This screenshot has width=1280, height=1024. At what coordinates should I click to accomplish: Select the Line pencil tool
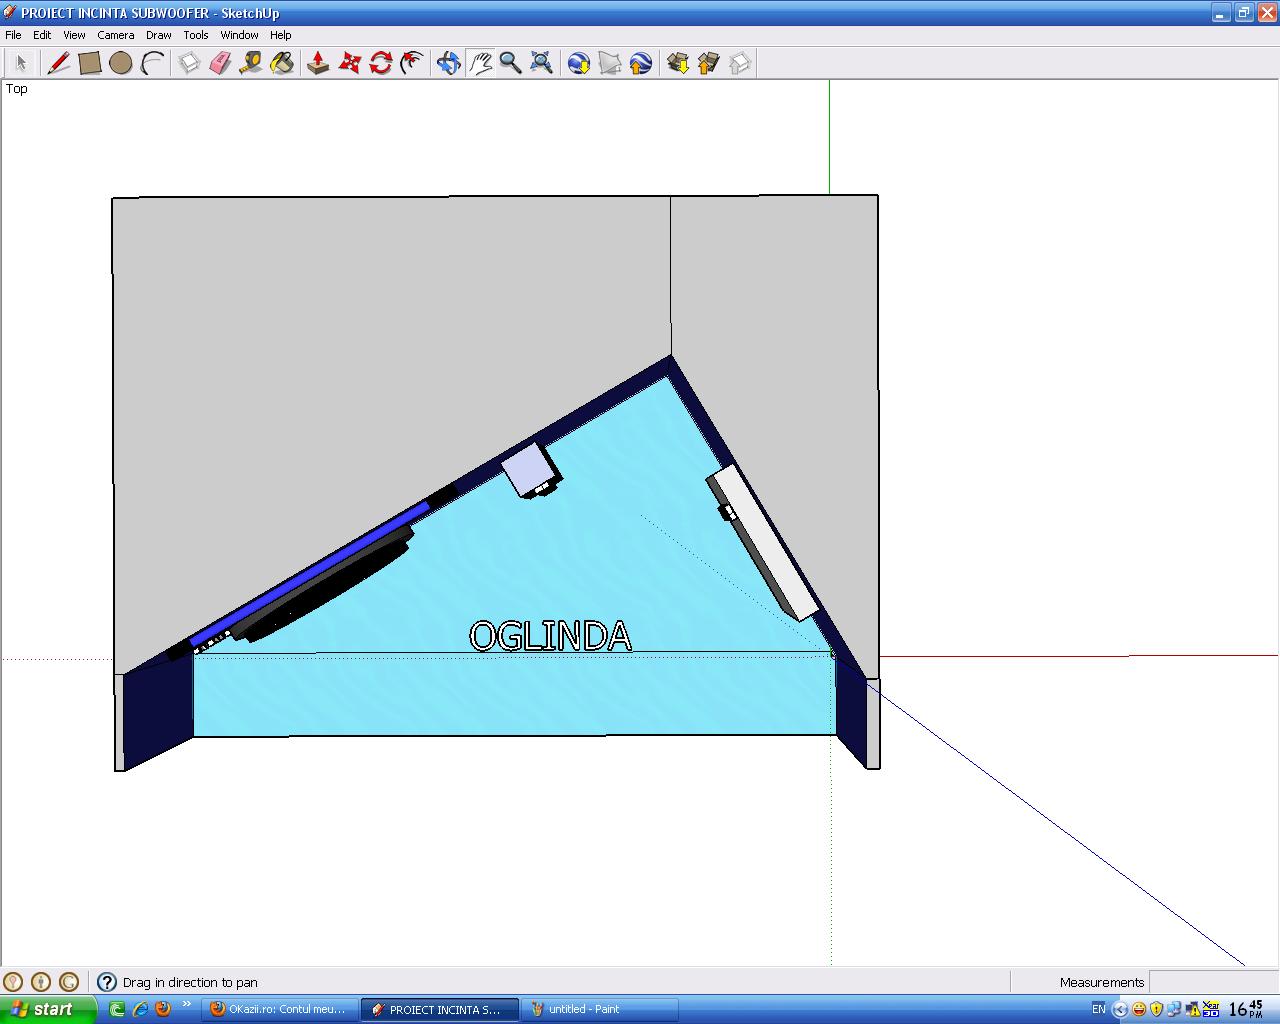click(58, 63)
